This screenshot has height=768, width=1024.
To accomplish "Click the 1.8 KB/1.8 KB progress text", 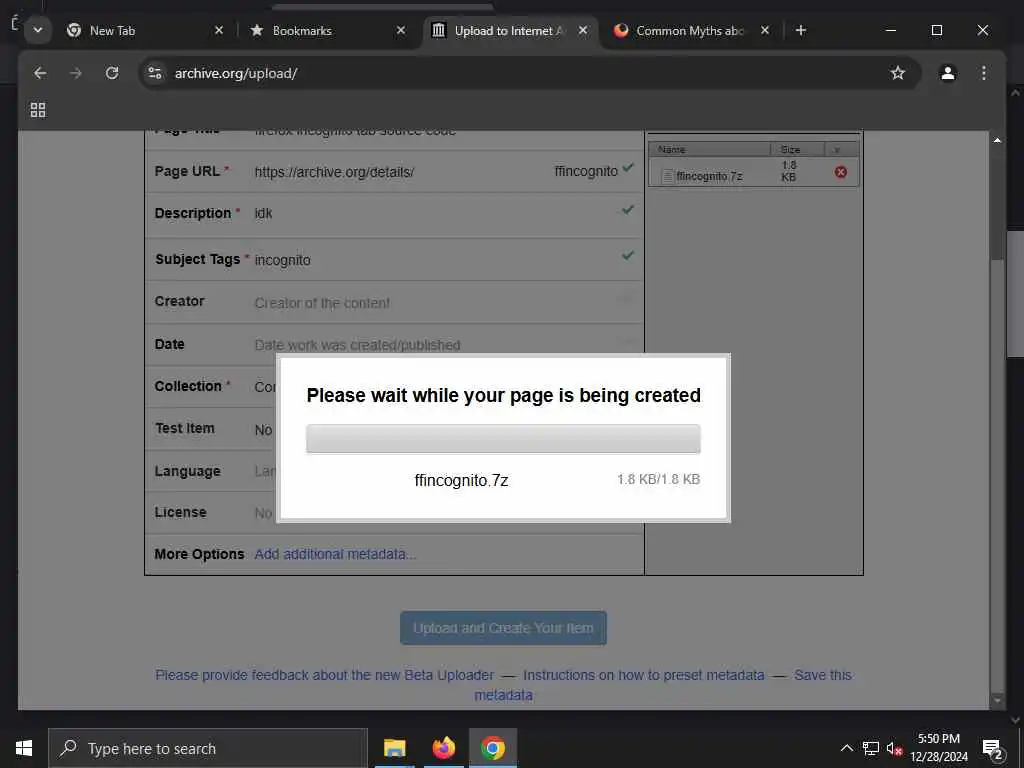I will [x=658, y=479].
